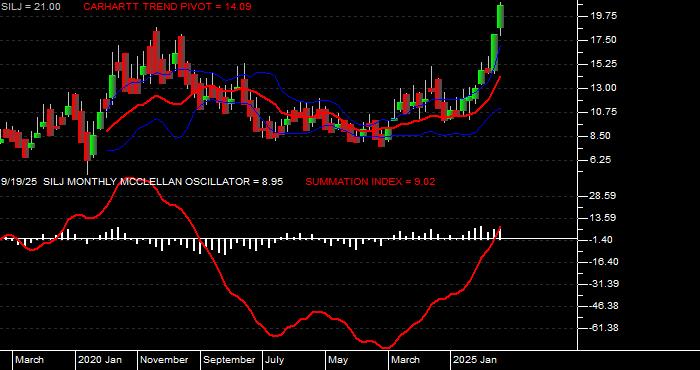Click the Carhartt Trend Pivot = 14.09 label

click(x=167, y=7)
